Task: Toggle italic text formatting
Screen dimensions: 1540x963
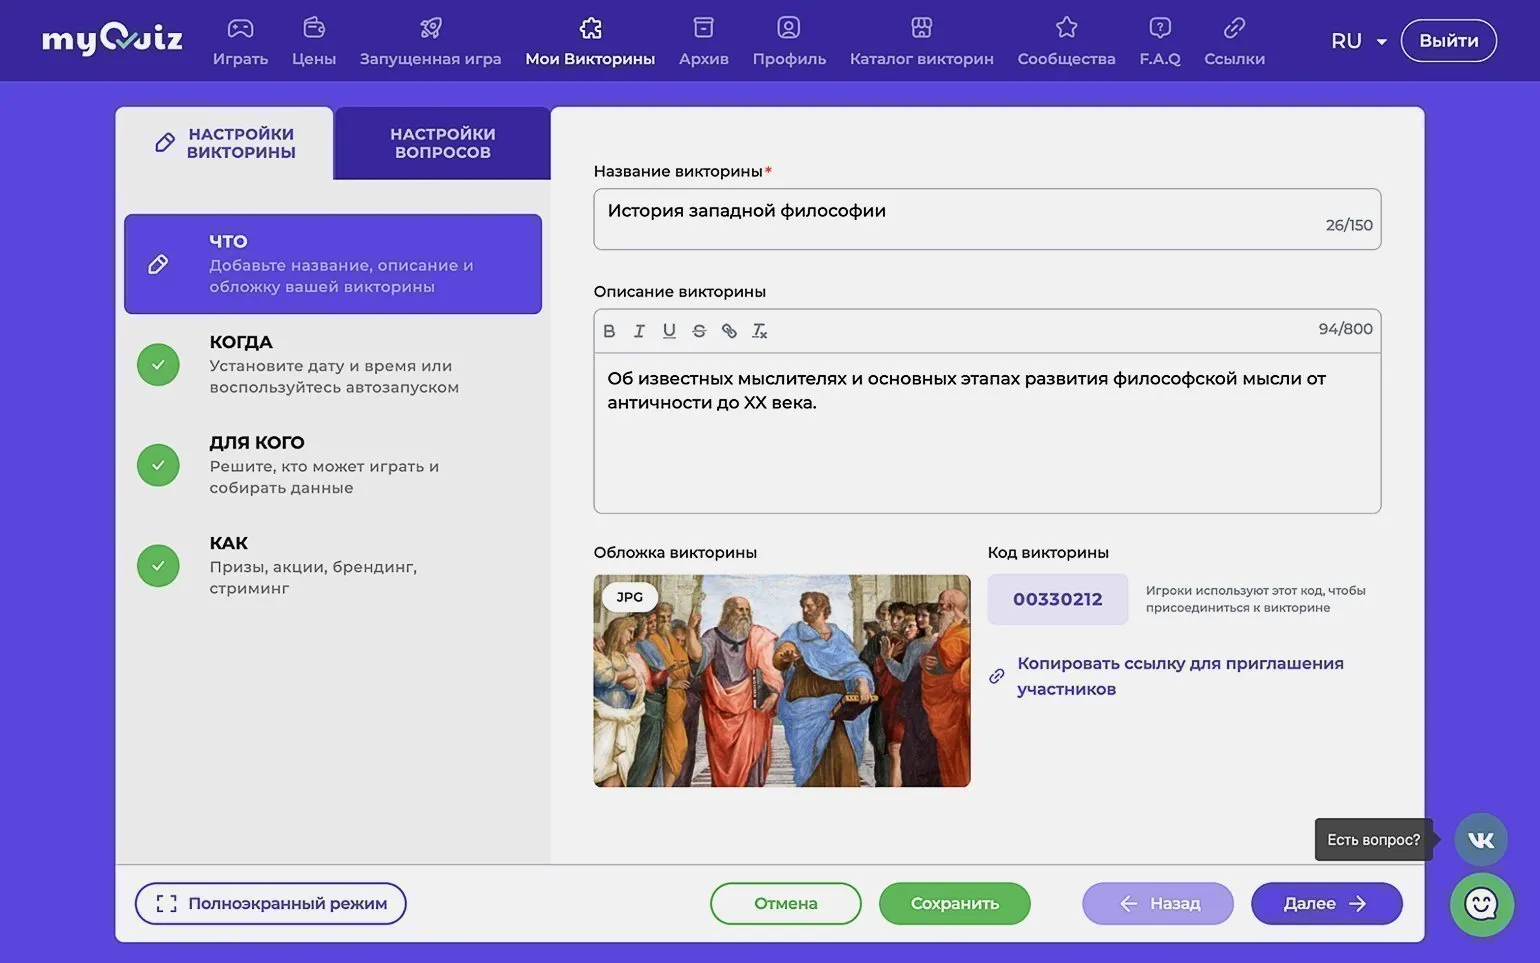Action: click(639, 331)
